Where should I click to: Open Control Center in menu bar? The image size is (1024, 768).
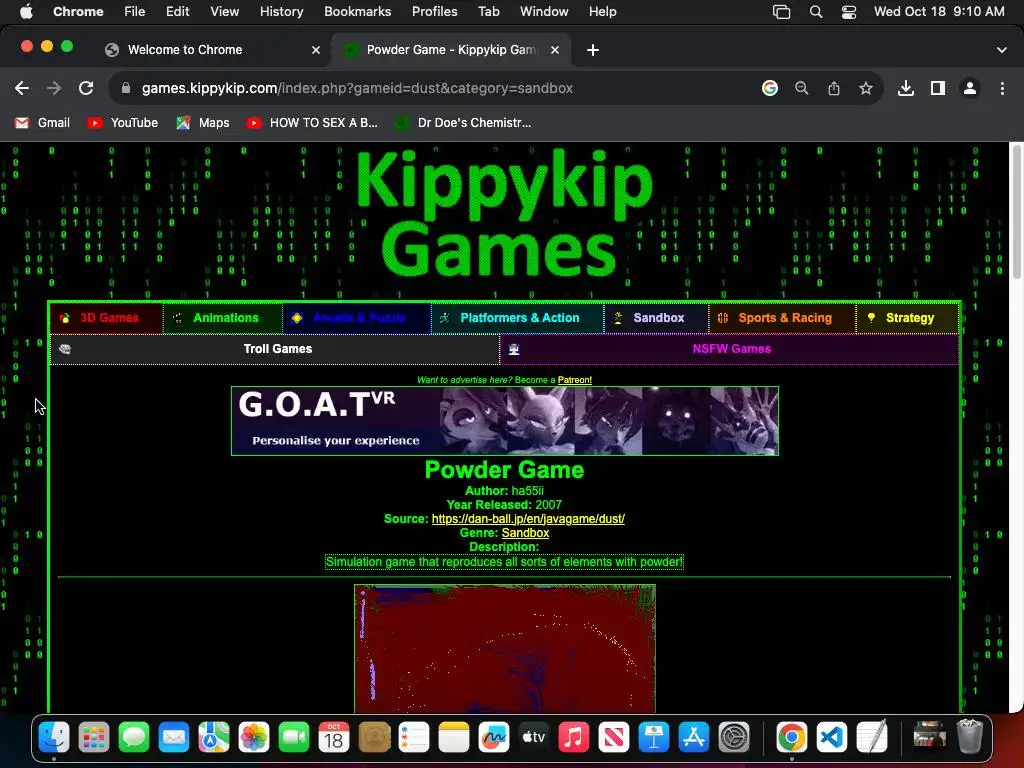point(848,12)
